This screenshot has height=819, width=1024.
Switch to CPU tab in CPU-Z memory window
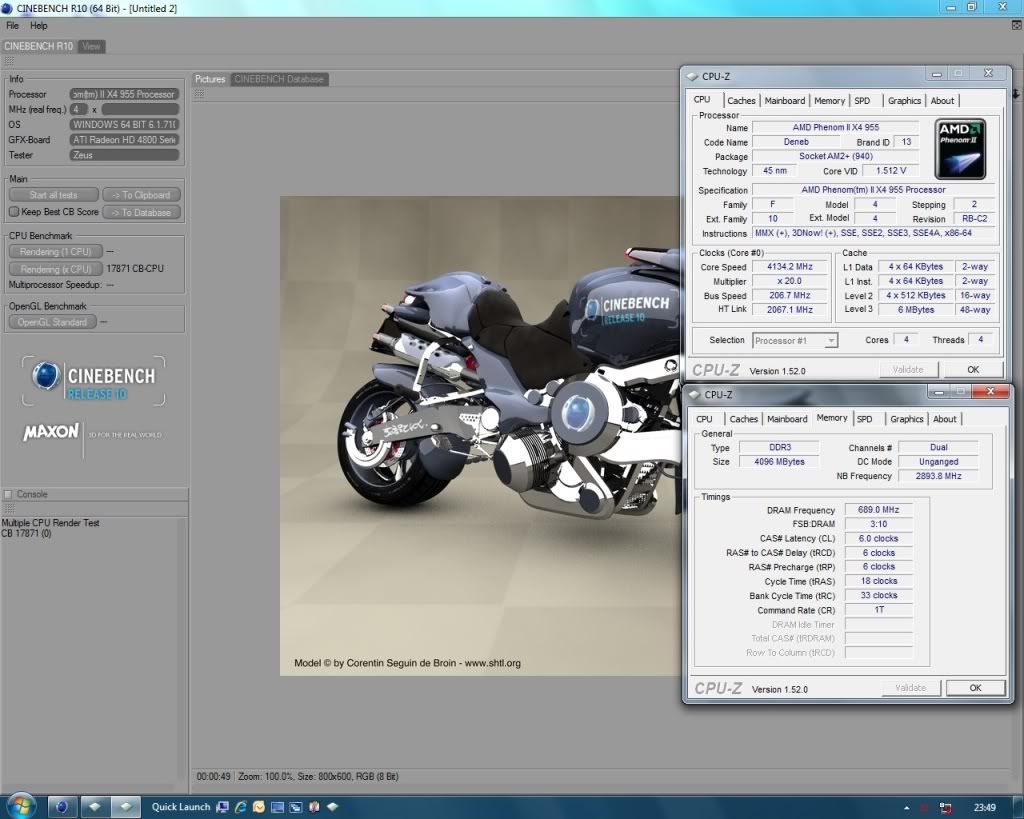click(x=704, y=419)
